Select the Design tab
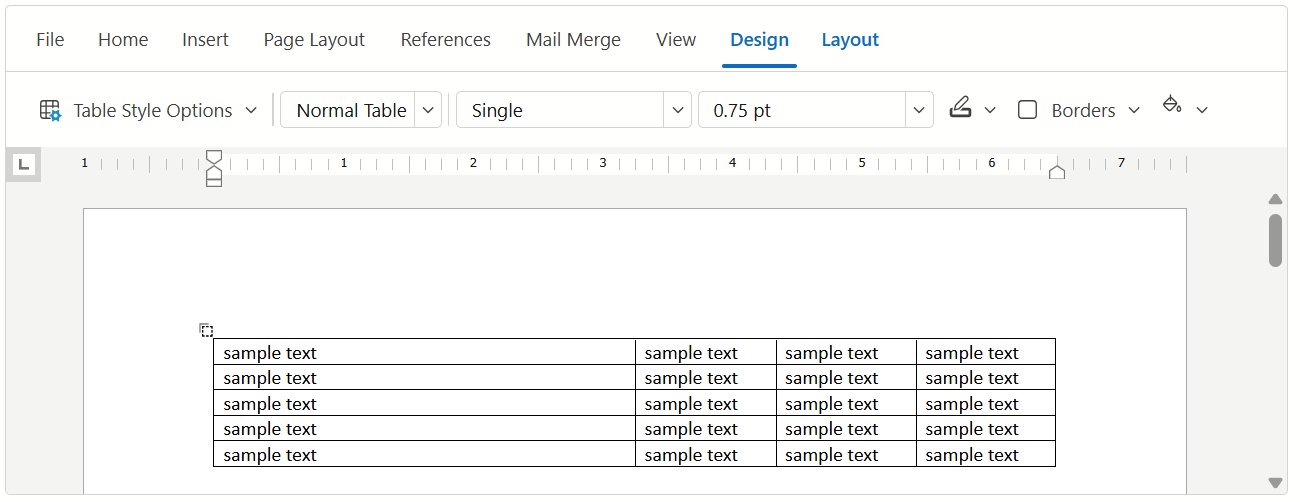Image resolution: width=1300 pixels, height=502 pixels. tap(759, 40)
